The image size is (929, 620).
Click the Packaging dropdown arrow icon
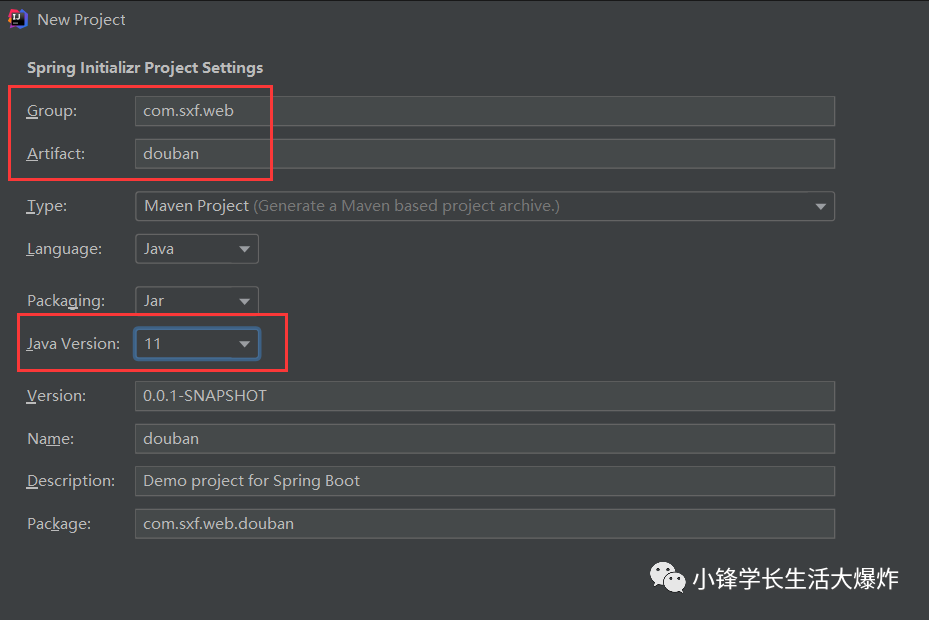click(244, 300)
